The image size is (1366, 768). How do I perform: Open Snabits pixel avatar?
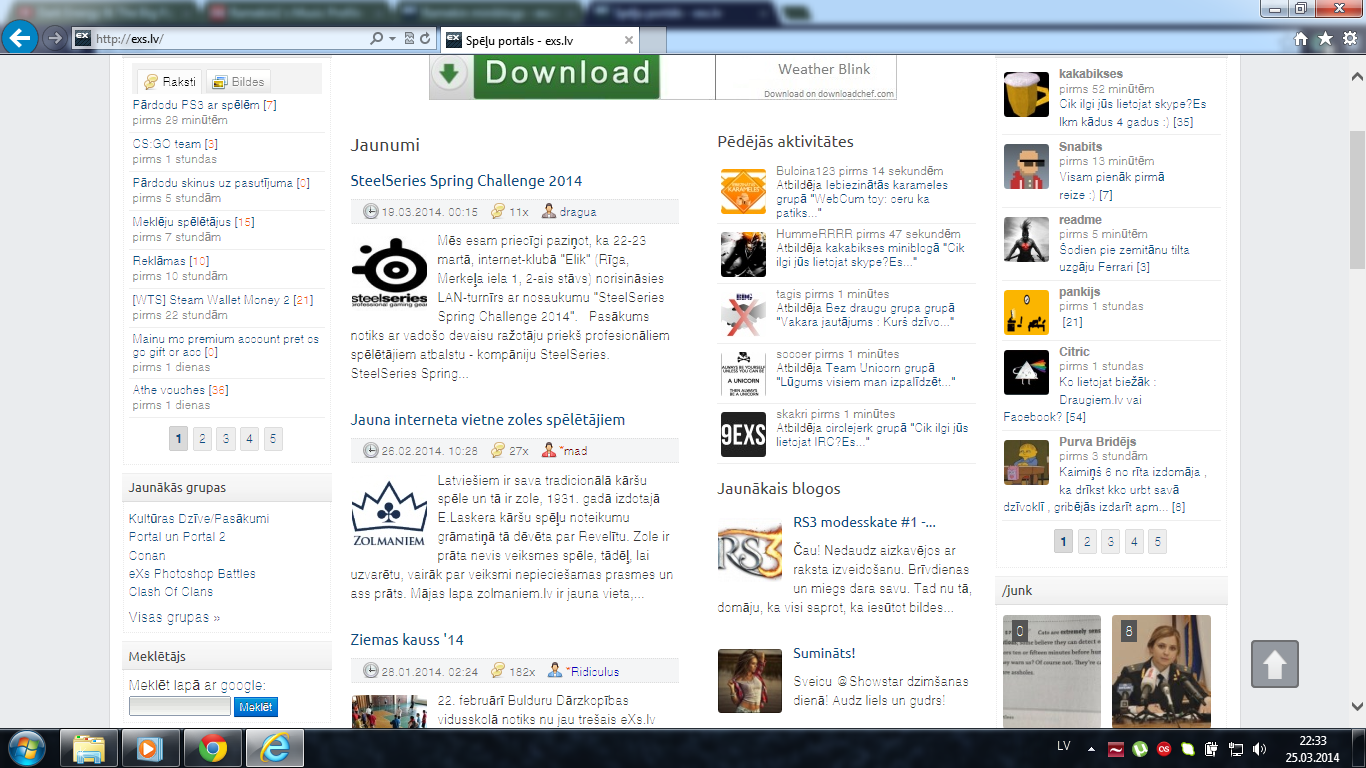click(x=1026, y=166)
